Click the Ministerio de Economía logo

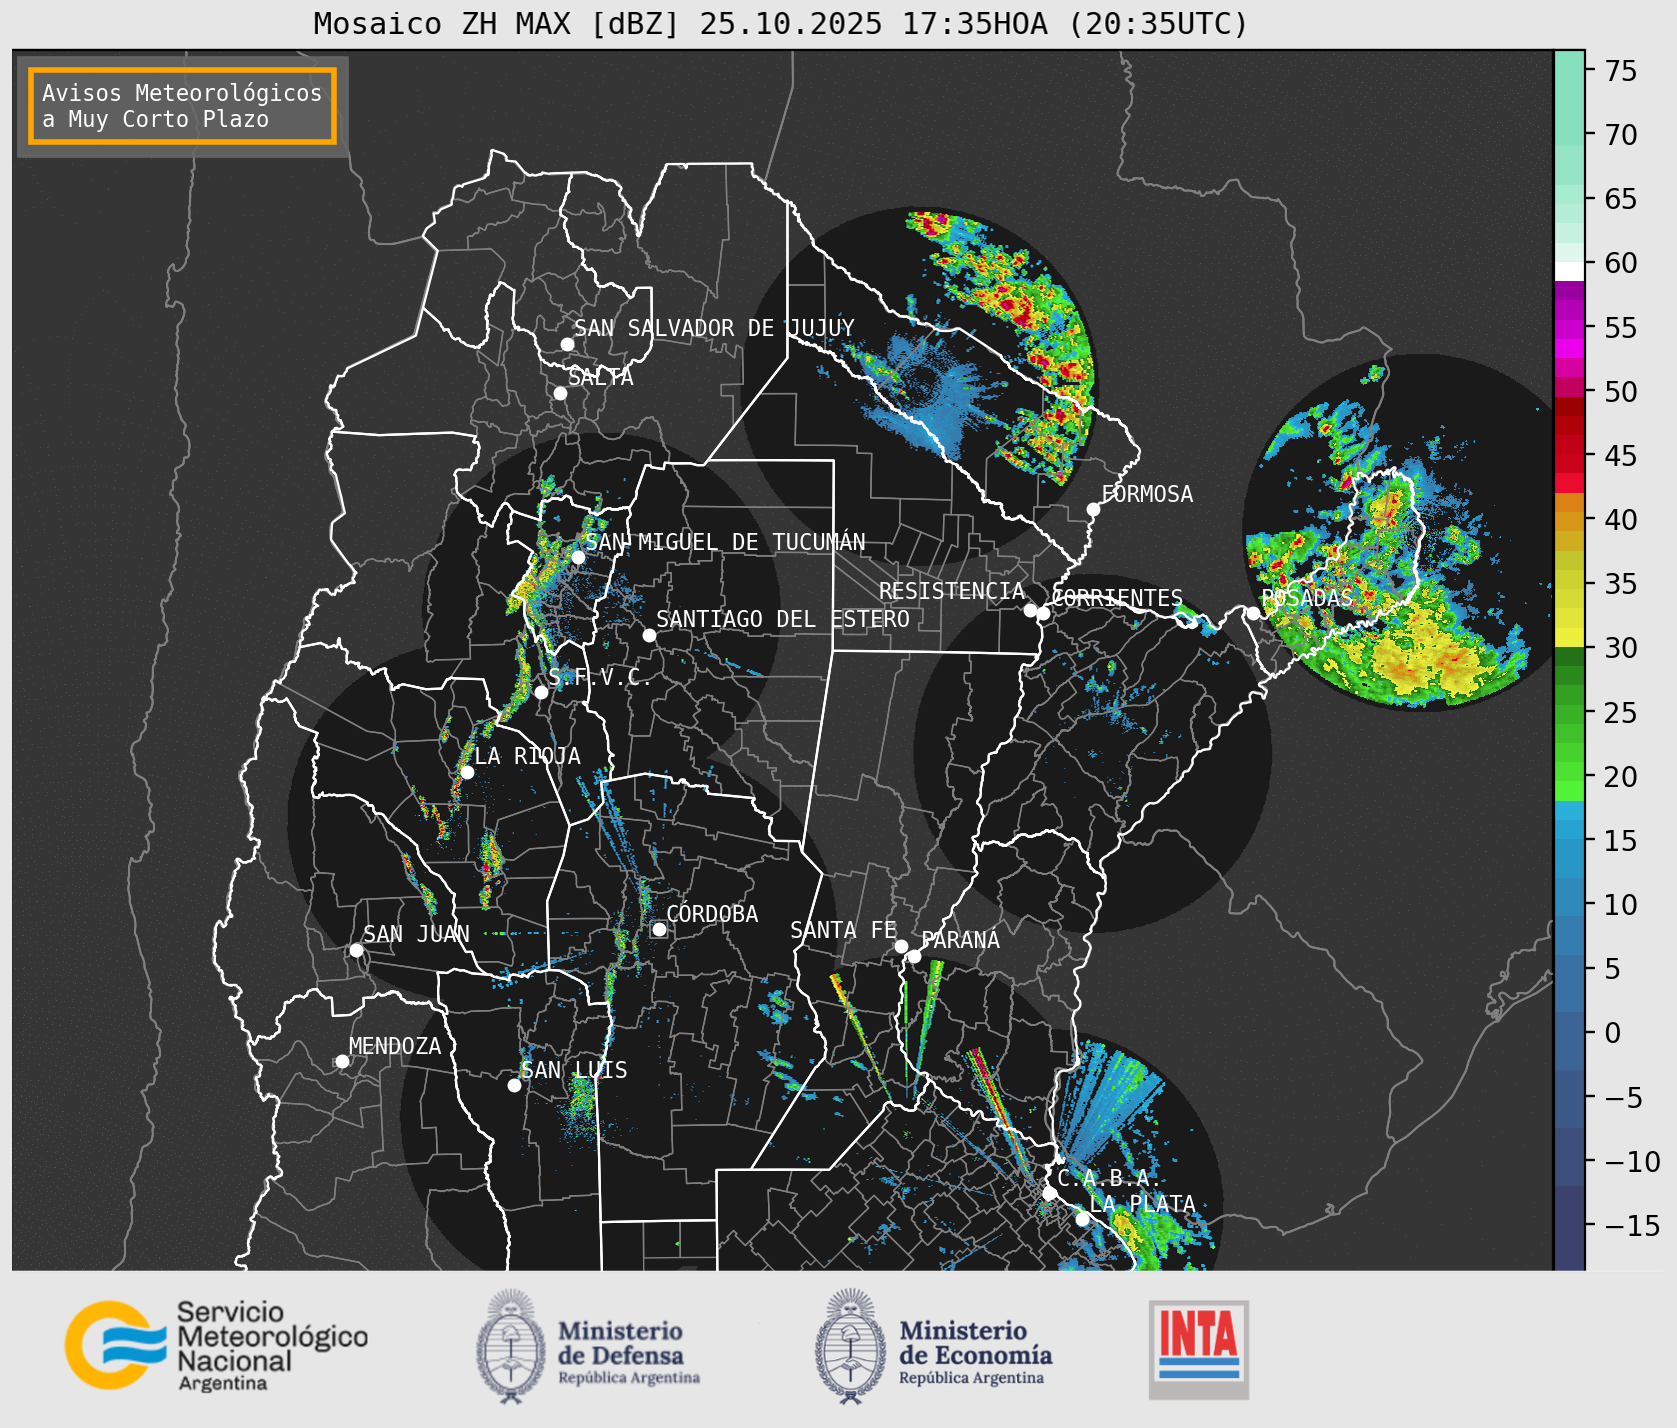click(x=934, y=1347)
